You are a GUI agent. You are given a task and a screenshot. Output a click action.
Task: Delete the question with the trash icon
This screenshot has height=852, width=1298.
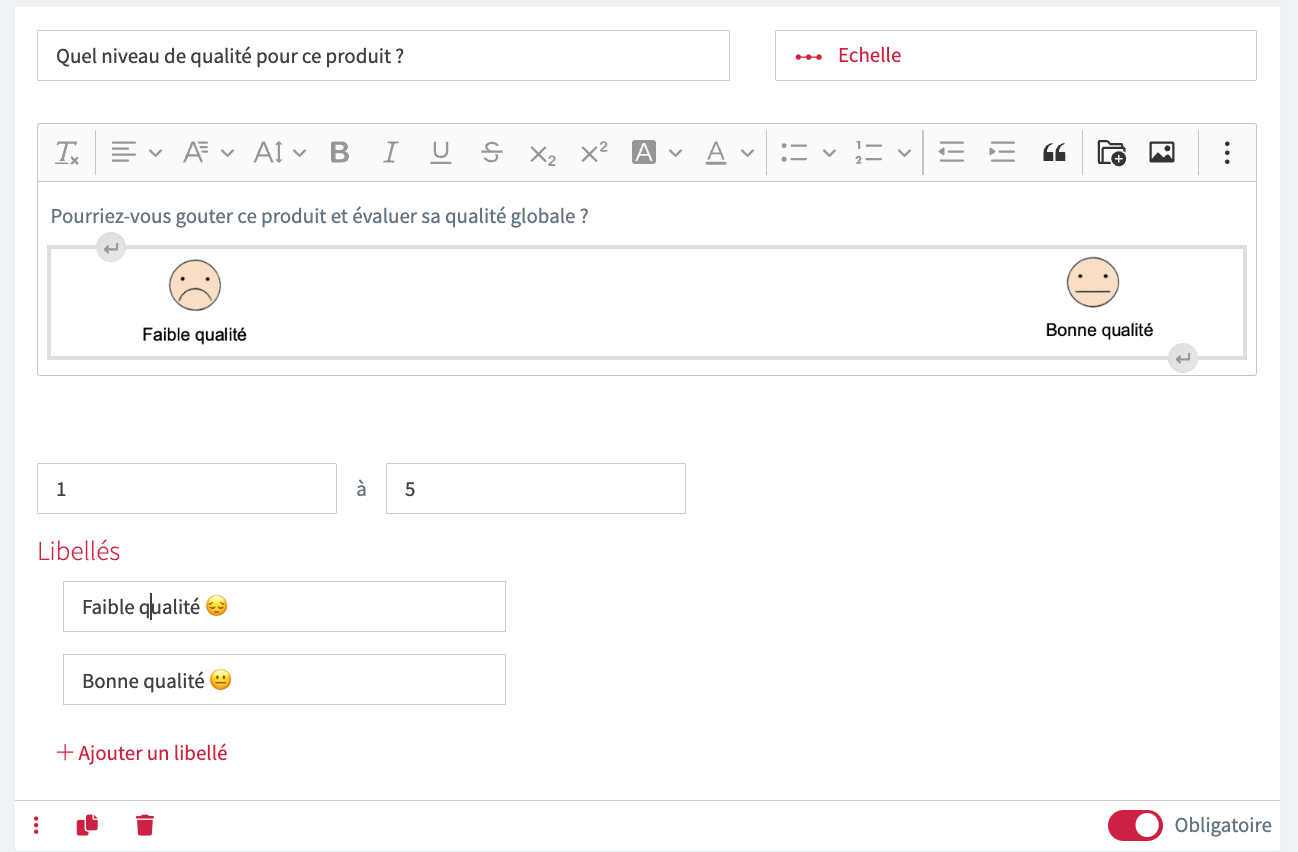145,825
